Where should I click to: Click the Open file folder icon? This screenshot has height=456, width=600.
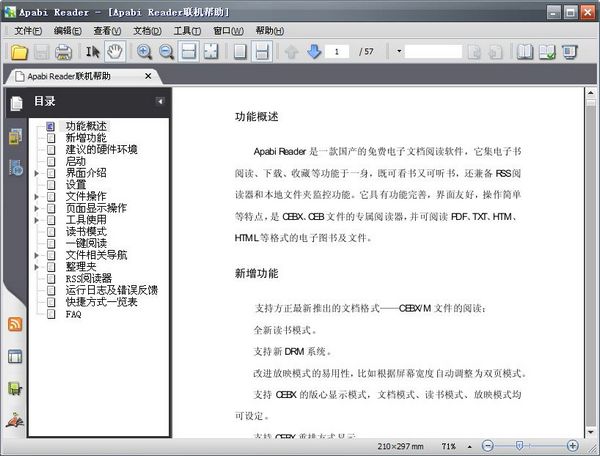(x=19, y=52)
